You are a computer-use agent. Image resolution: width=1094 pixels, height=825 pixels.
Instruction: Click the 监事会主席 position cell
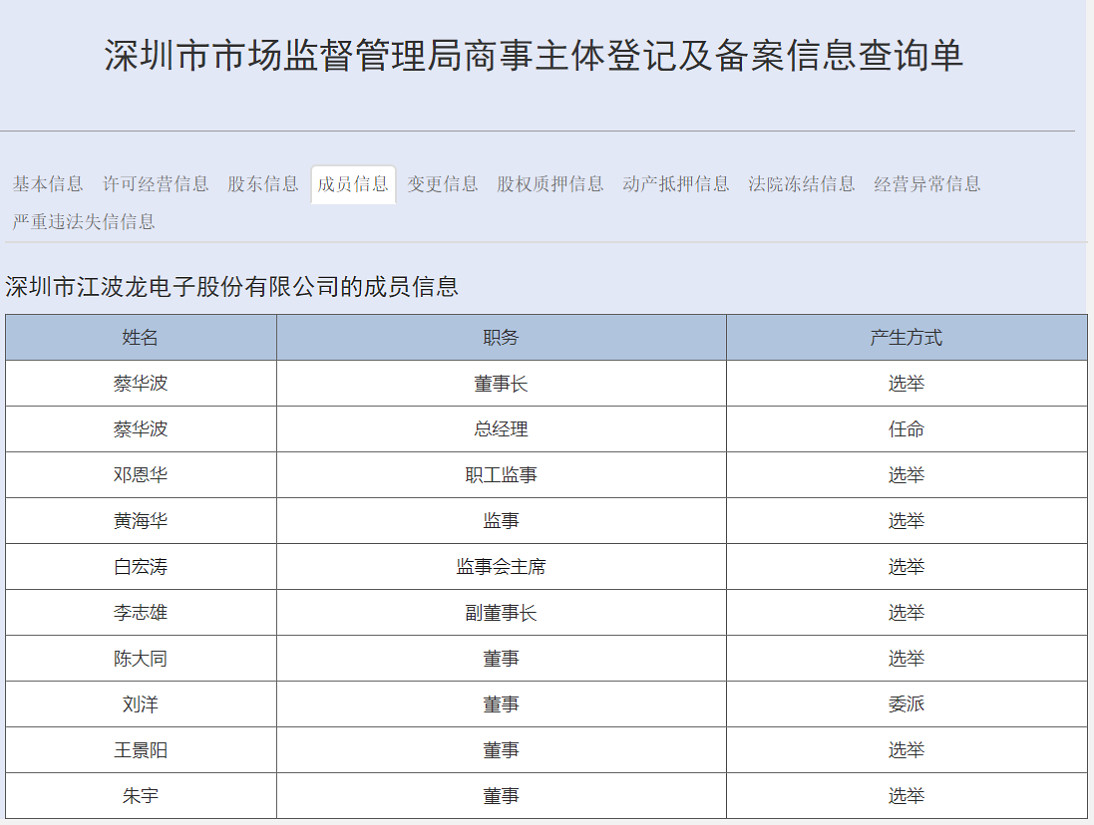click(501, 567)
